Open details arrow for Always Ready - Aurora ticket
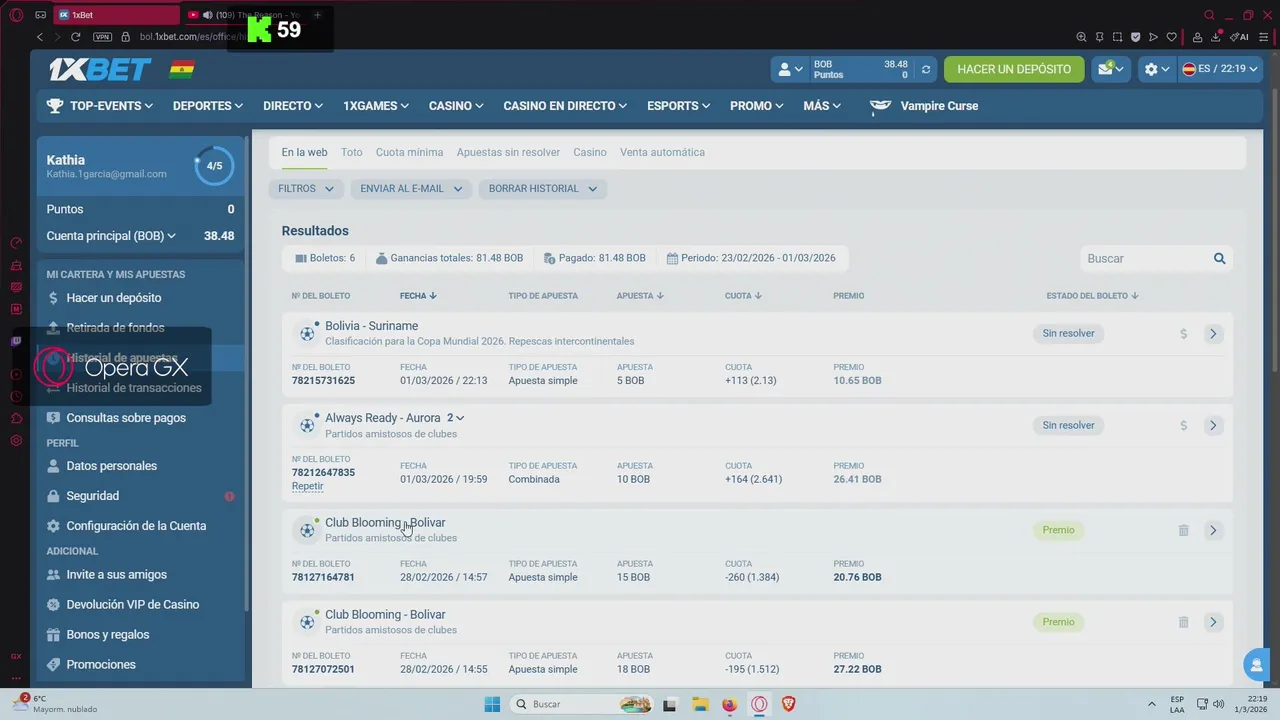The height and width of the screenshot is (720, 1280). (1213, 426)
